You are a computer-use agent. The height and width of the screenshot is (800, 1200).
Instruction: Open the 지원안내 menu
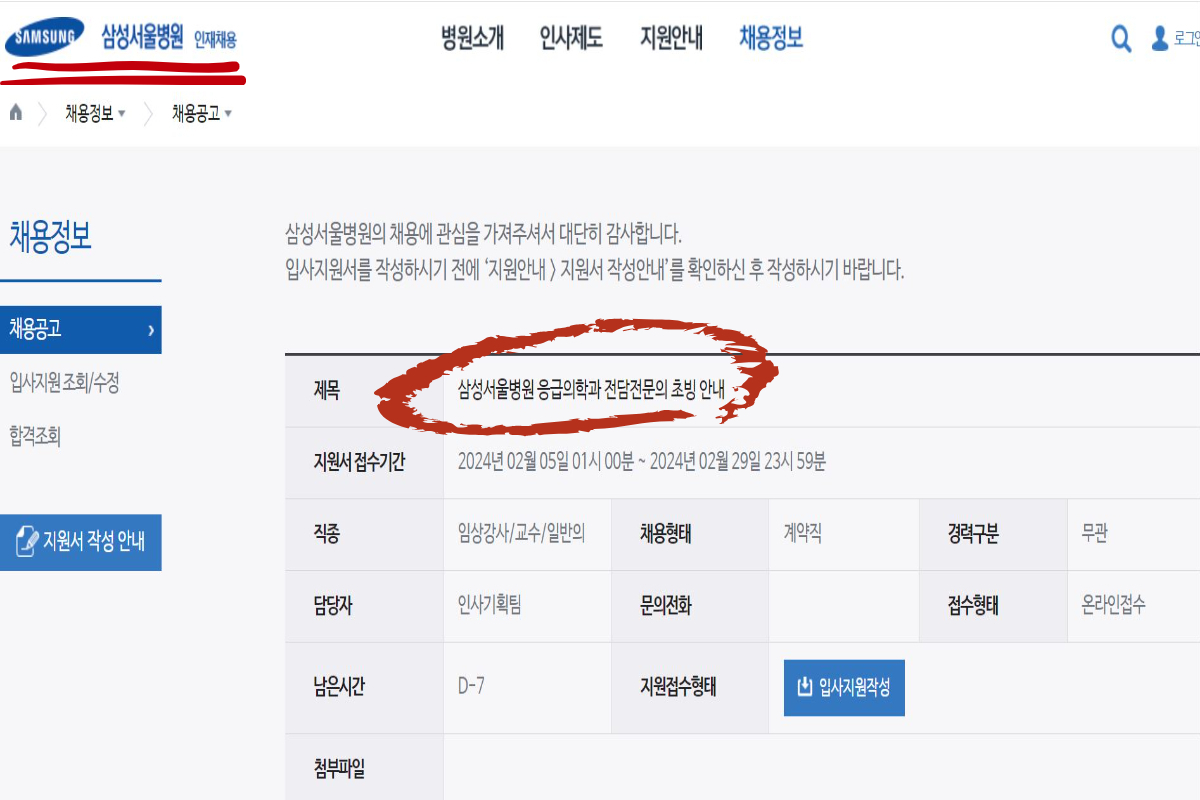coord(671,39)
